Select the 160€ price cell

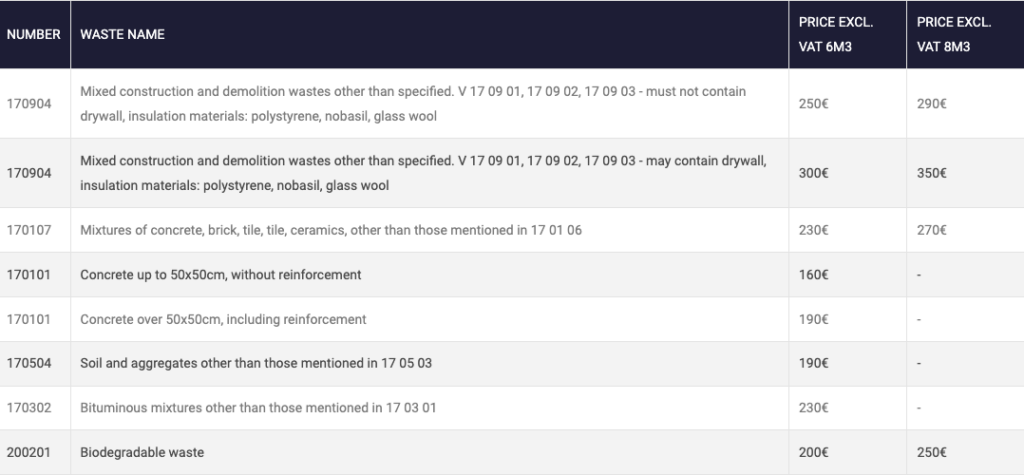[x=813, y=275]
